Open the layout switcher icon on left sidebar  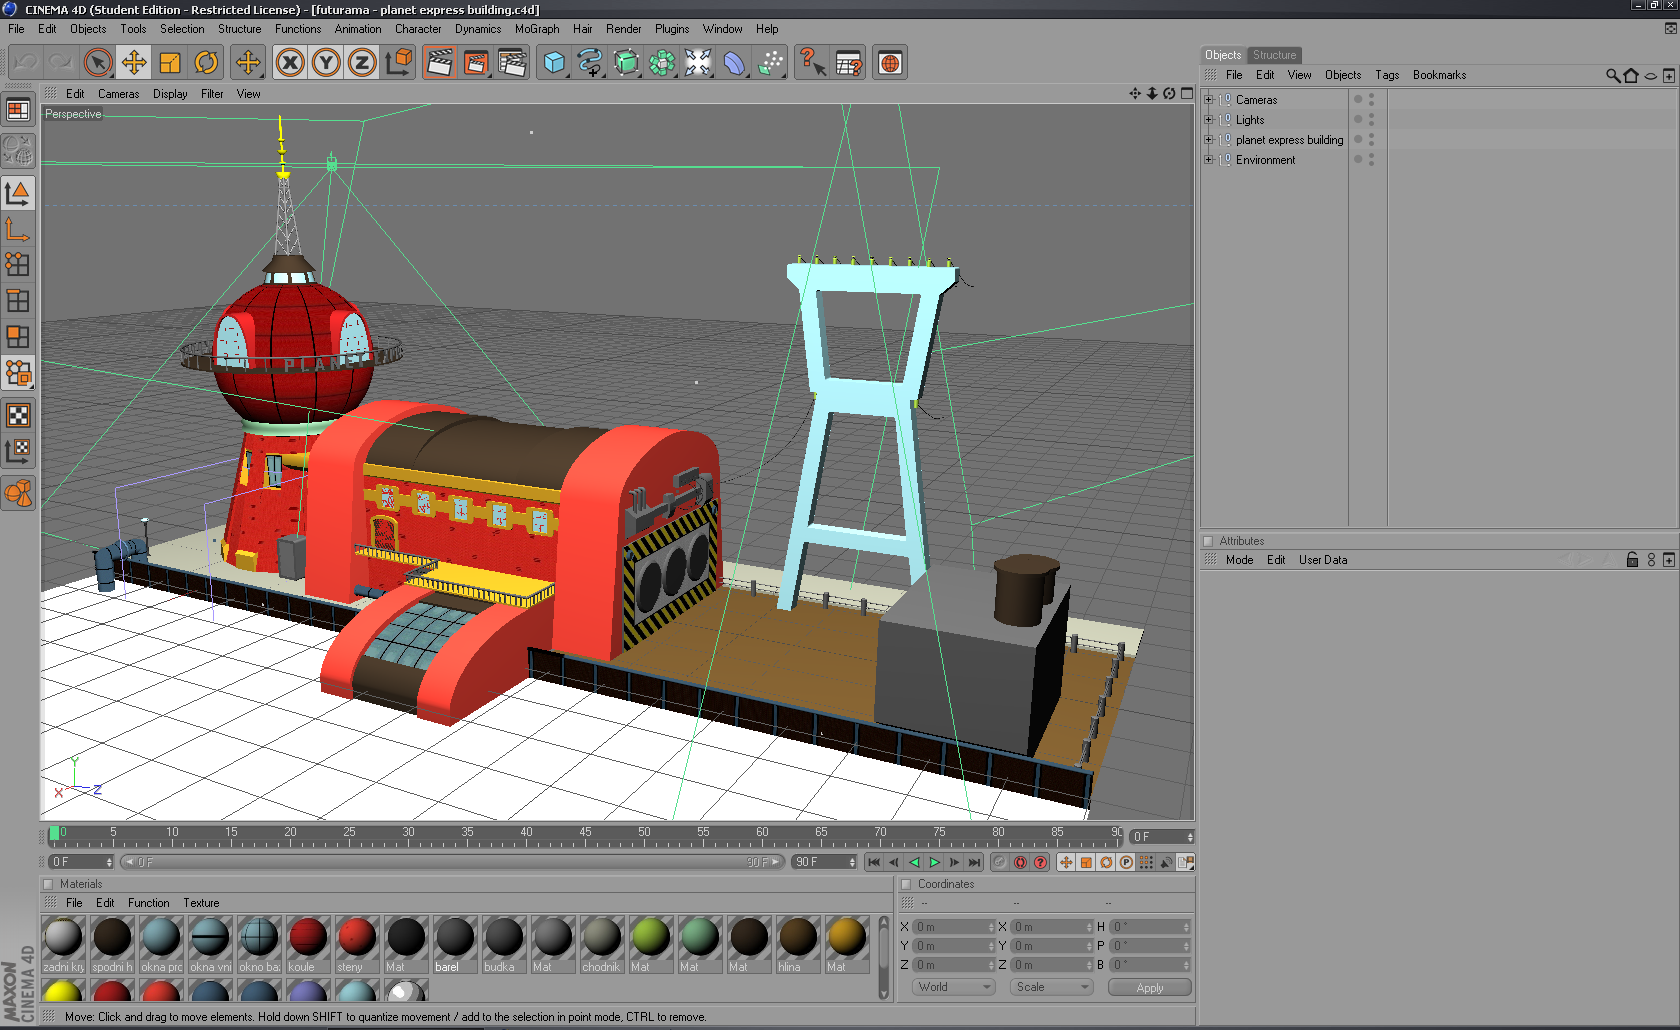(x=18, y=110)
